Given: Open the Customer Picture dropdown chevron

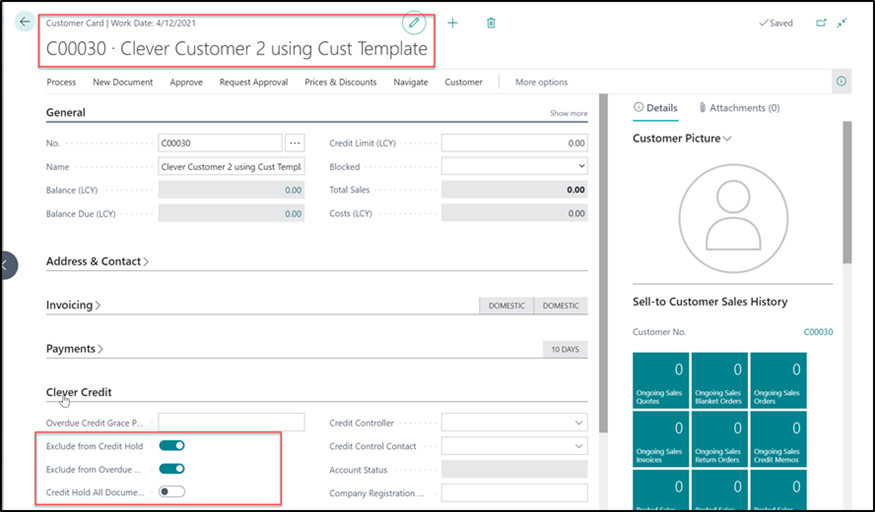Looking at the screenshot, I should [x=727, y=138].
